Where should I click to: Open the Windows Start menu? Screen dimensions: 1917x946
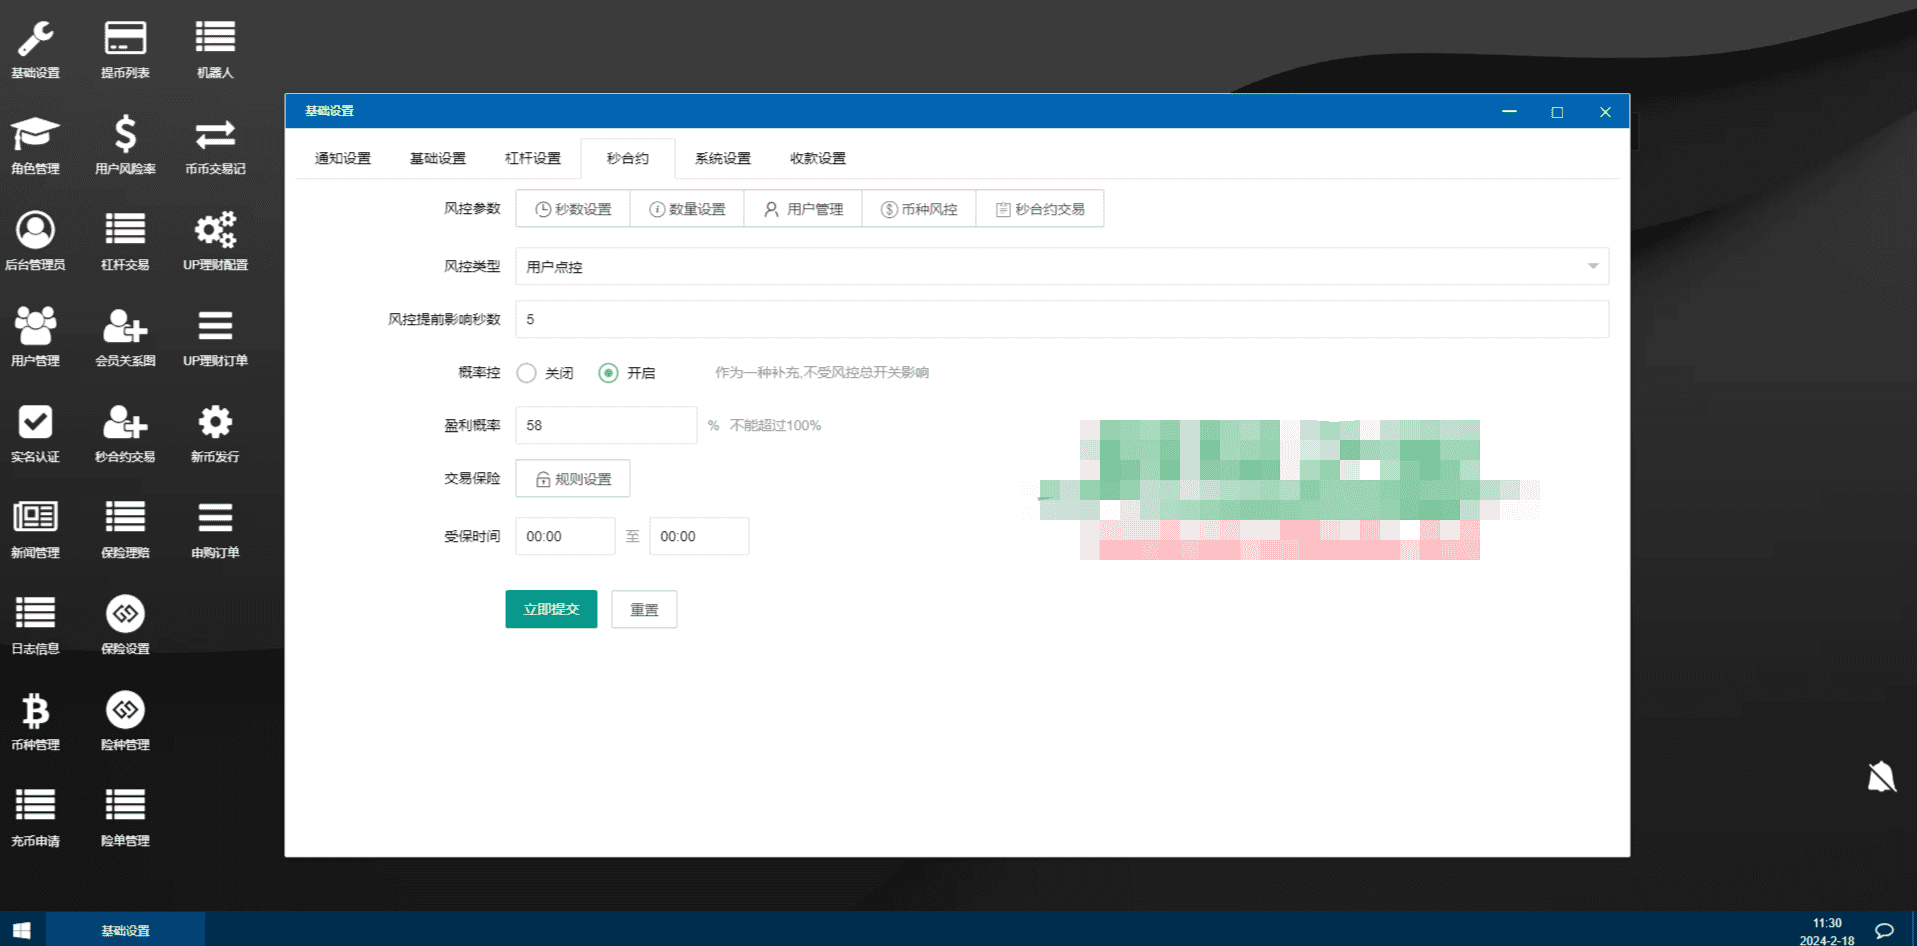tap(22, 930)
